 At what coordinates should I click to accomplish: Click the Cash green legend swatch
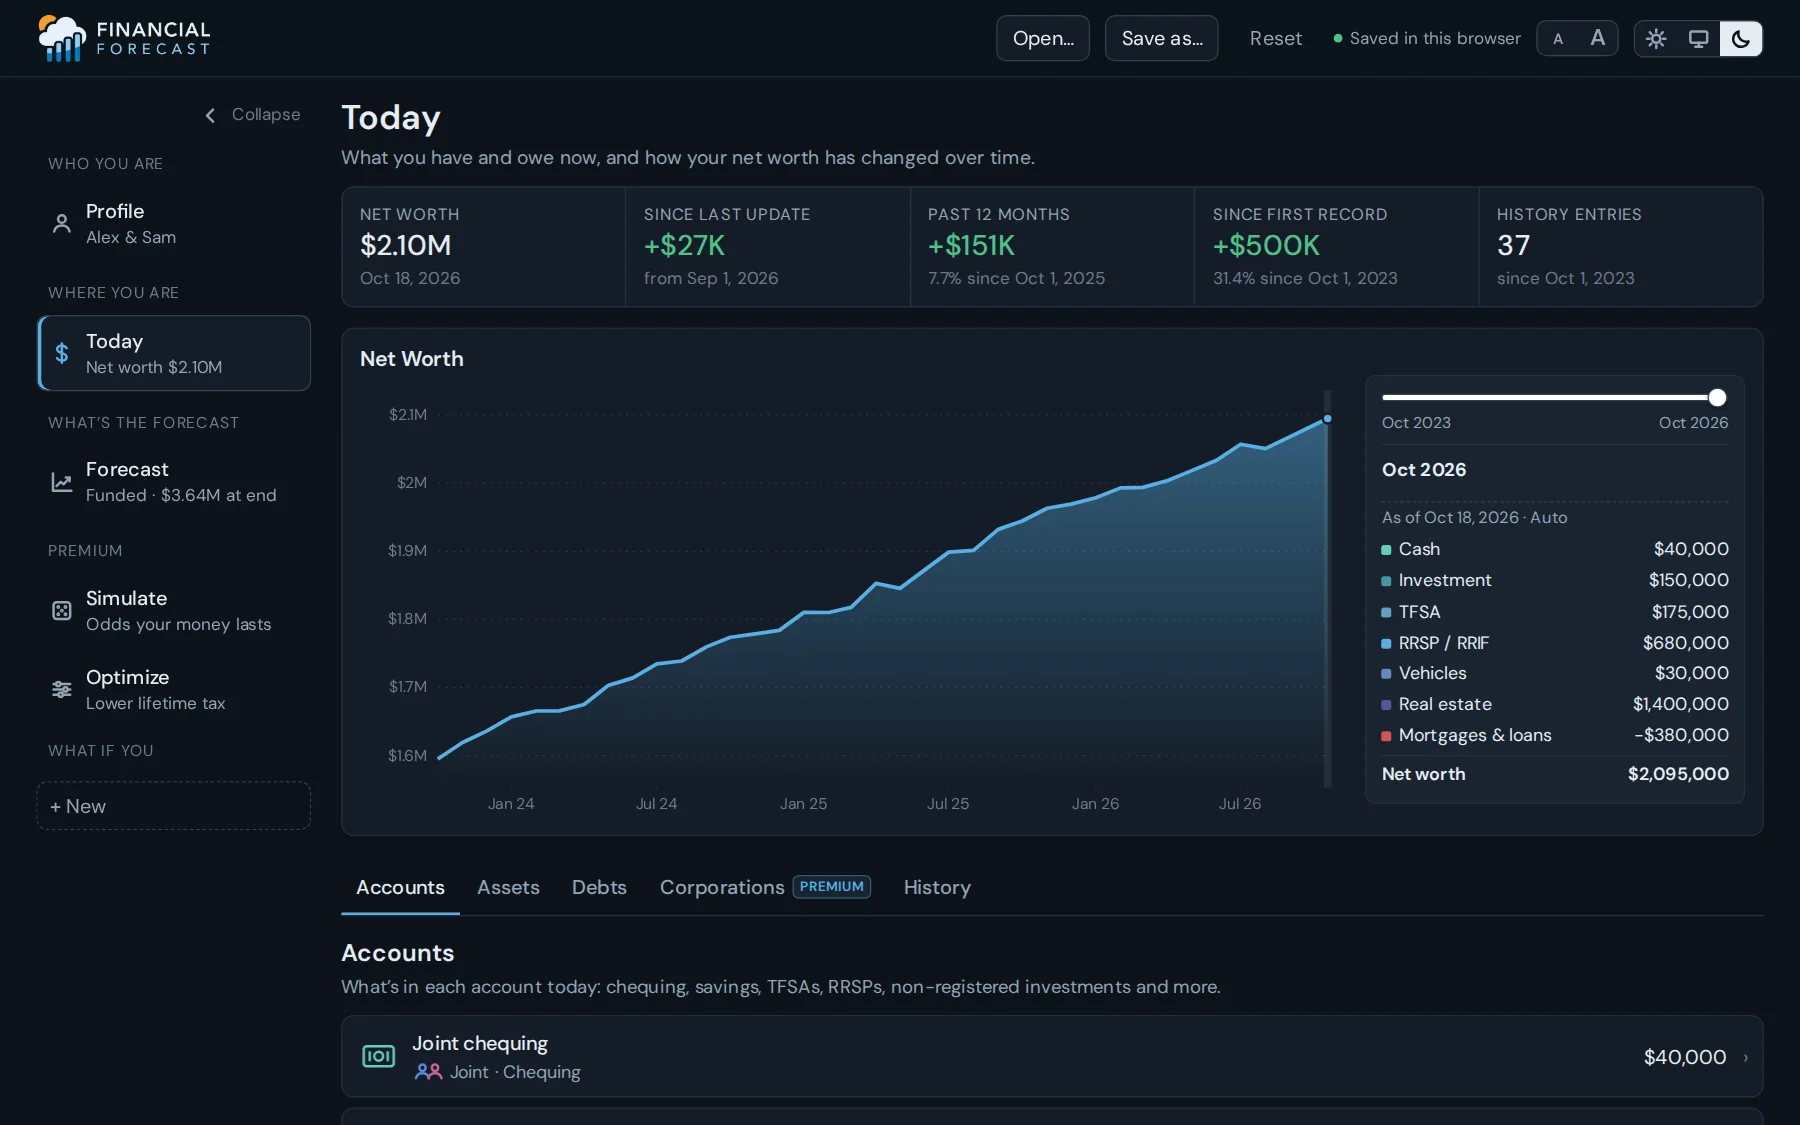[1386, 550]
